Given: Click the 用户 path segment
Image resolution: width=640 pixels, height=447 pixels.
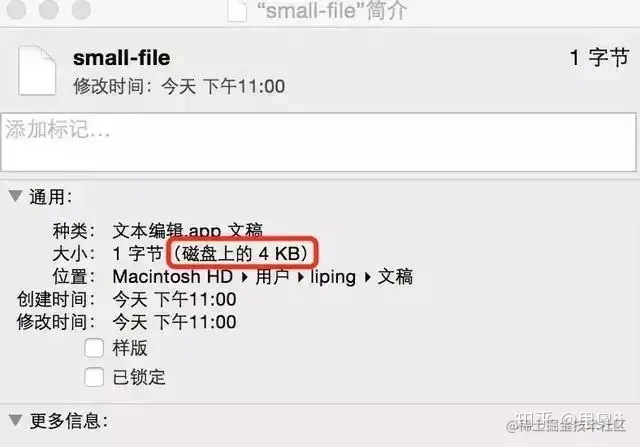Looking at the screenshot, I should [x=272, y=277].
